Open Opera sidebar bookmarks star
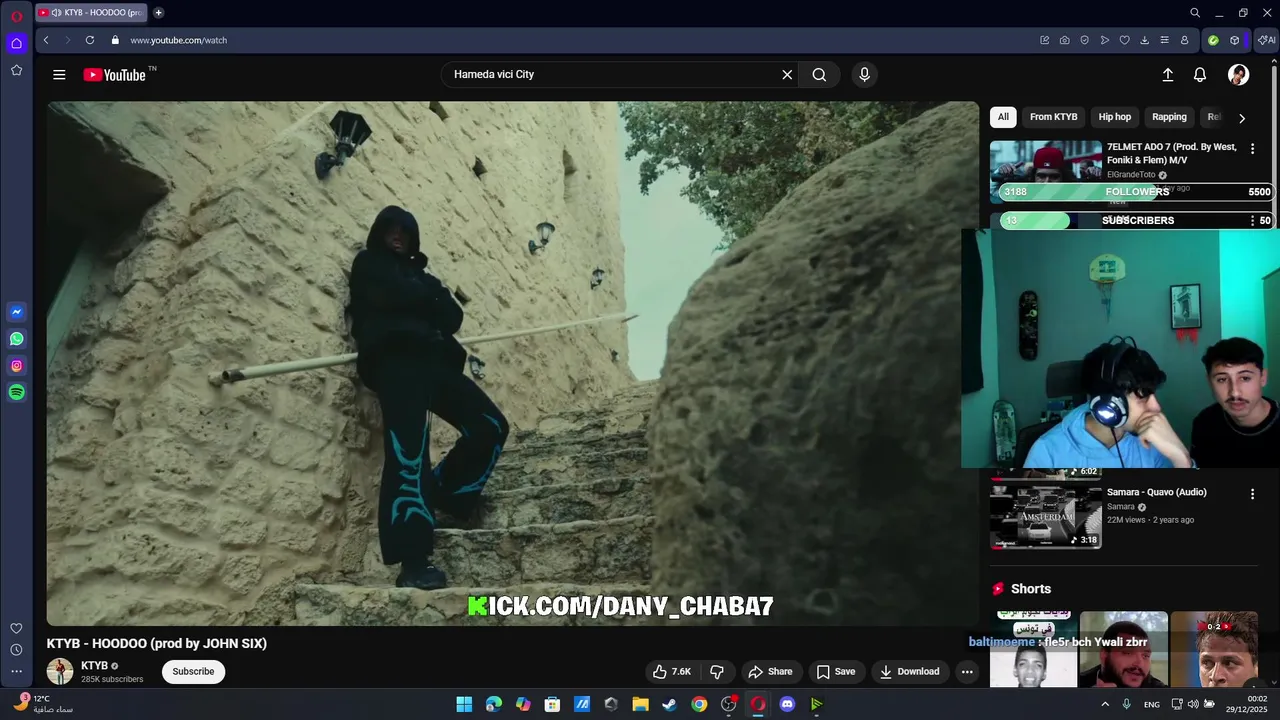This screenshot has width=1280, height=720. tap(16, 70)
